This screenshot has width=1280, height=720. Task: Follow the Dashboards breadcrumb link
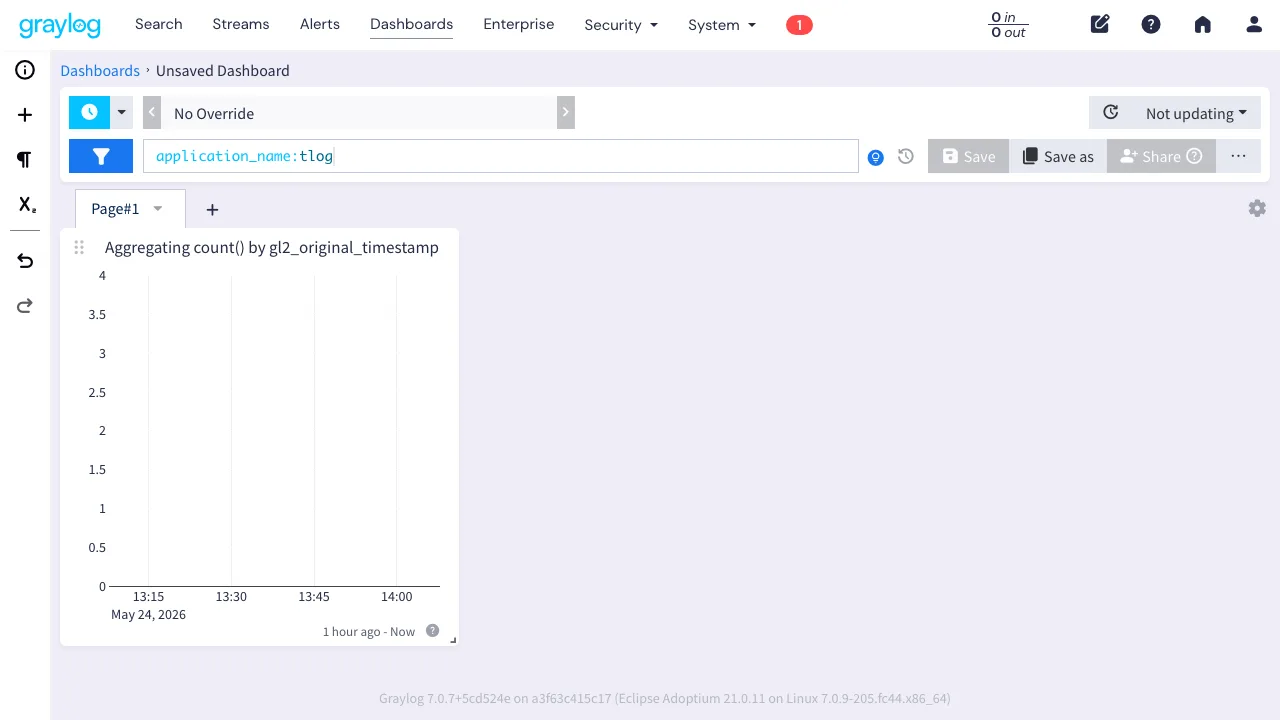100,71
